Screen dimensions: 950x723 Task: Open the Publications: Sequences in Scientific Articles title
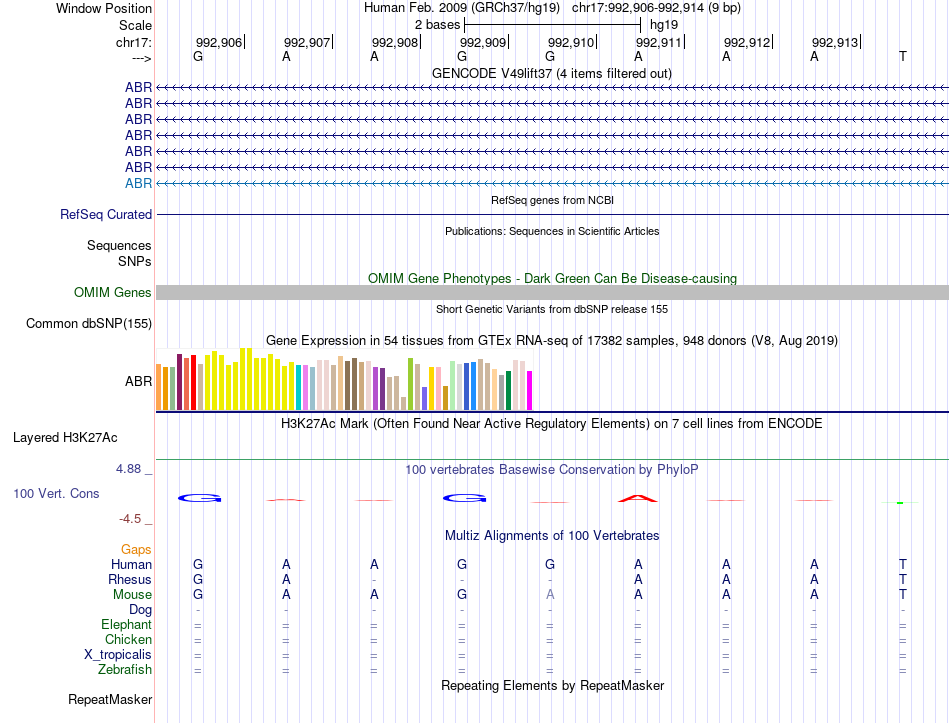click(552, 231)
